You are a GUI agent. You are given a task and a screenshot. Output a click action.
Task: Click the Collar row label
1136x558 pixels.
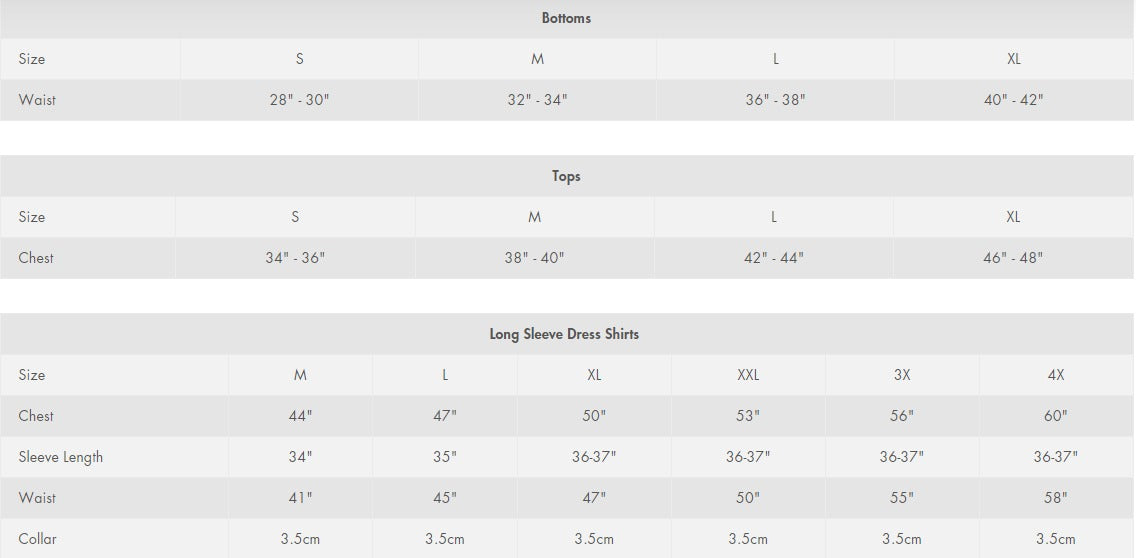[x=37, y=539]
